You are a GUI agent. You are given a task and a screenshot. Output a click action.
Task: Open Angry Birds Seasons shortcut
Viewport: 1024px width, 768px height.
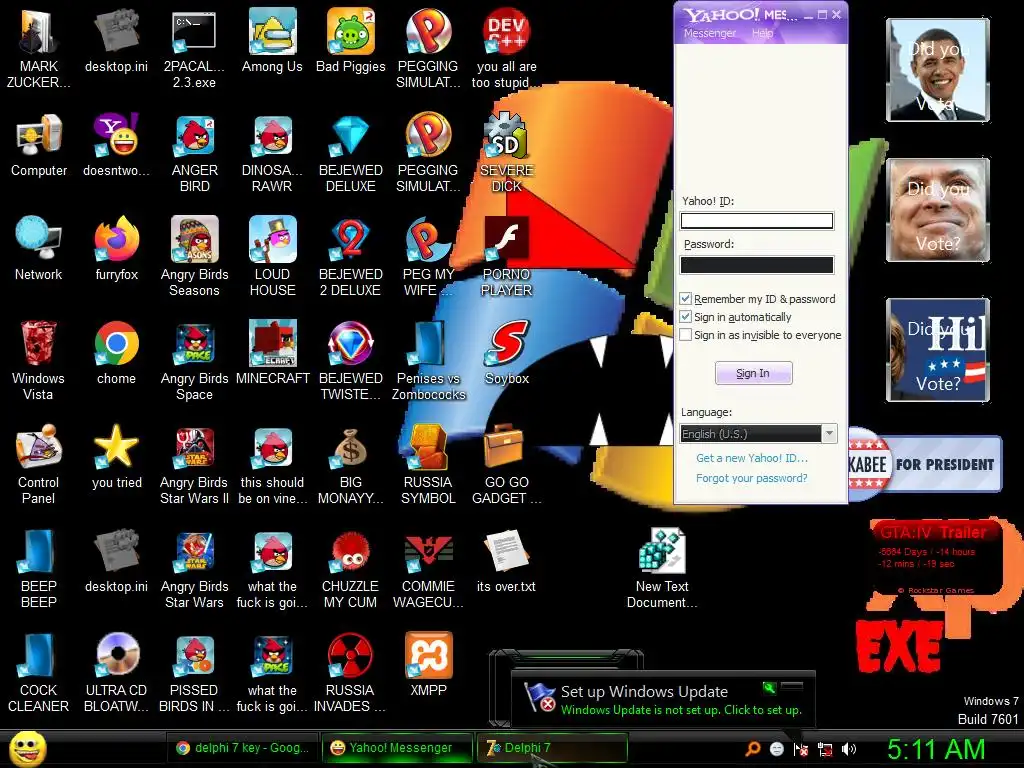194,256
